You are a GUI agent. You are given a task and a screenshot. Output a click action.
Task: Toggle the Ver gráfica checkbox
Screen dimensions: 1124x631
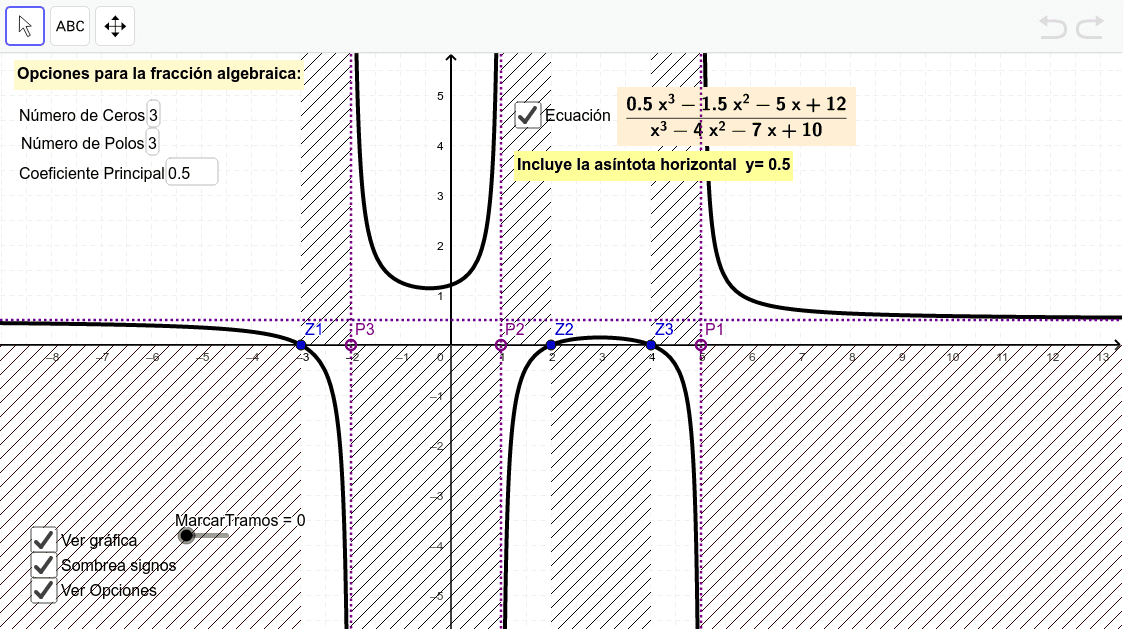click(x=44, y=540)
